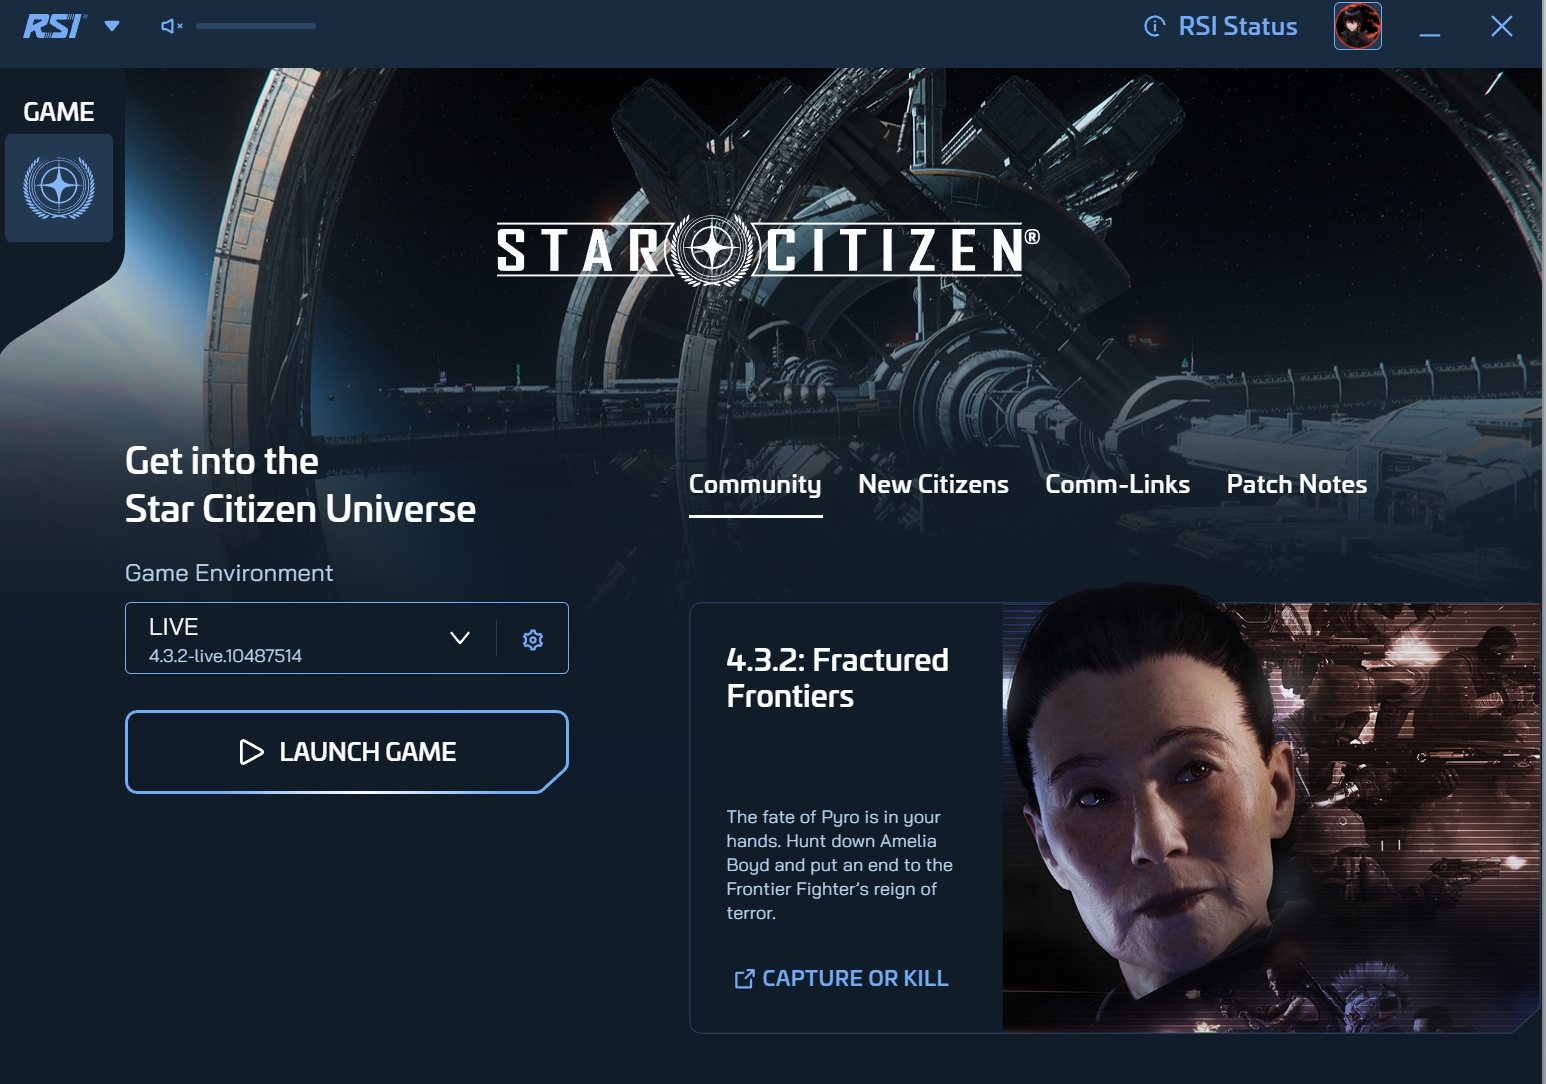Adjust the volume slider bar
This screenshot has height=1084, width=1546.
coord(256,26)
